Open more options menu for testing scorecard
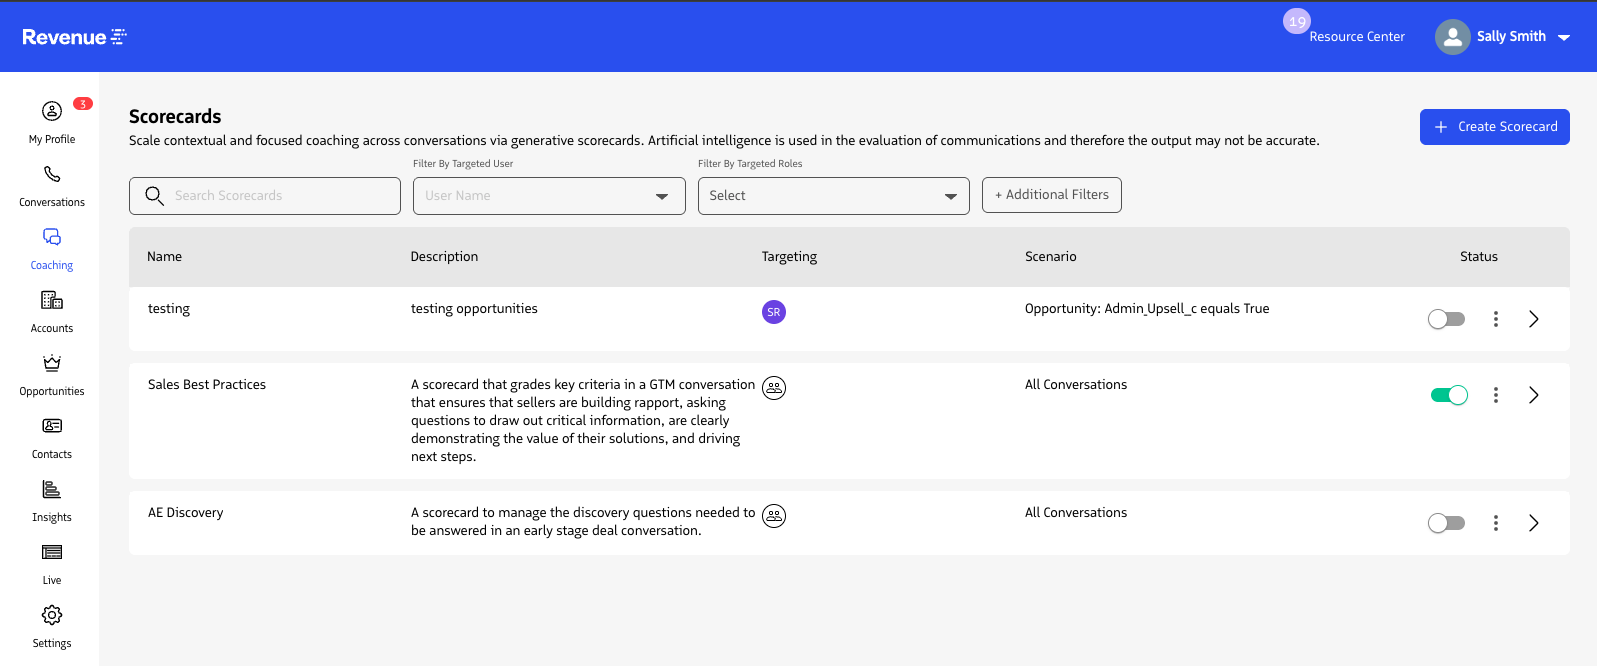The image size is (1597, 666). point(1496,319)
